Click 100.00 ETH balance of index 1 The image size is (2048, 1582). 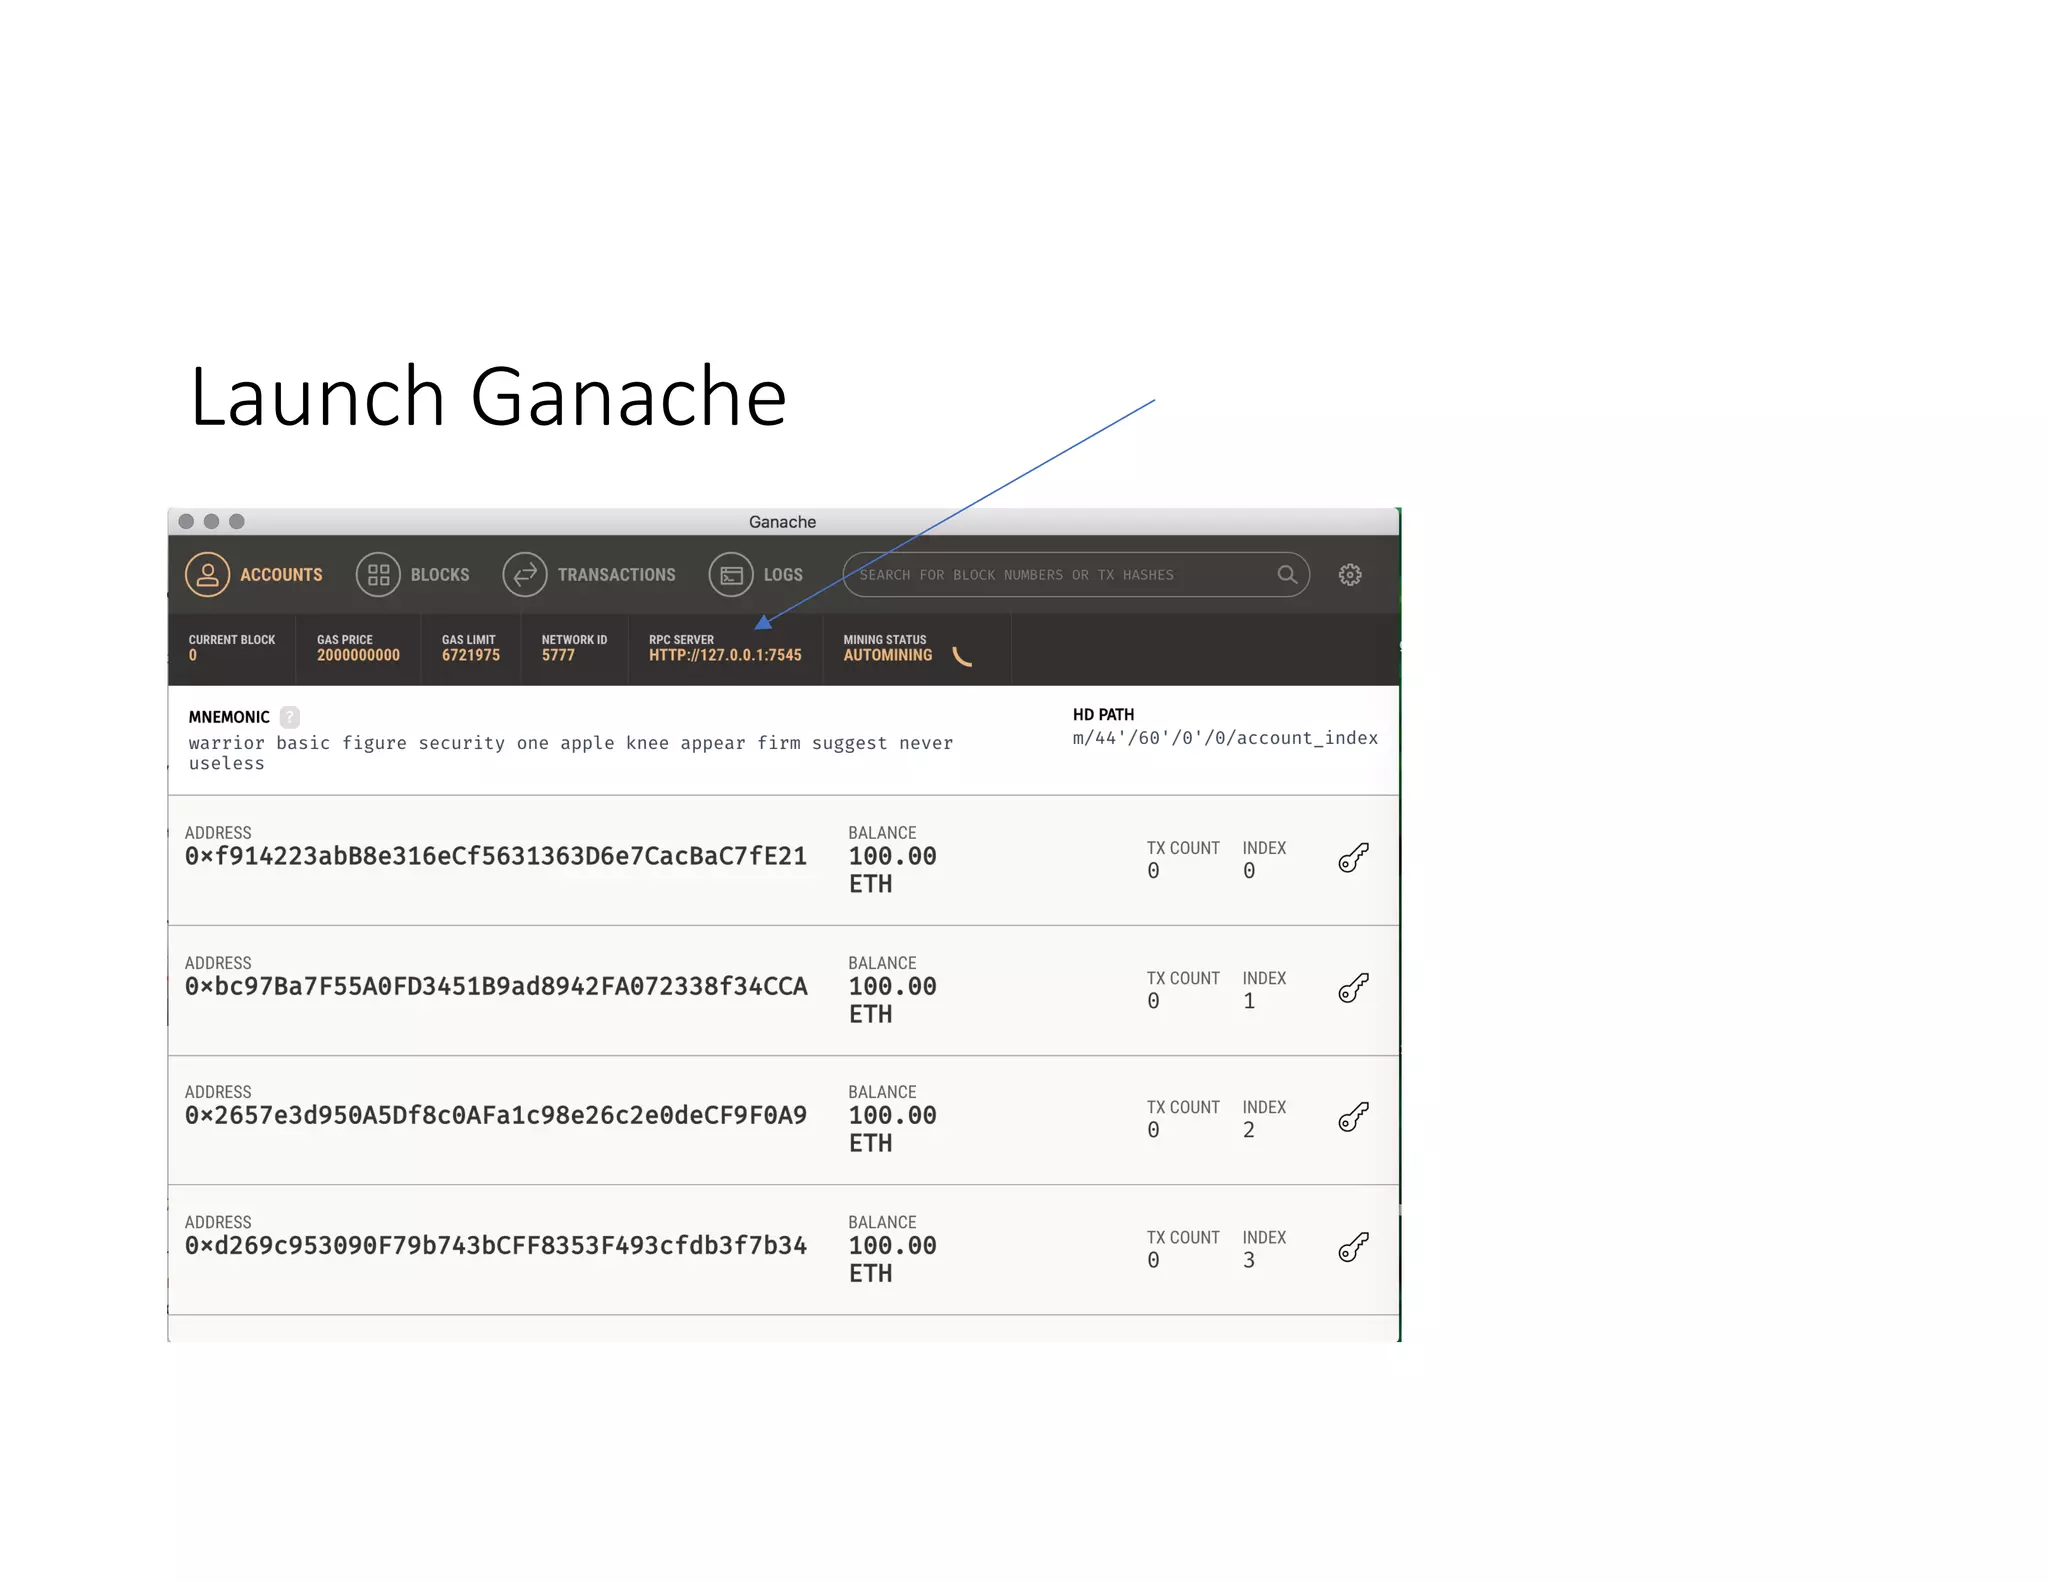892,1000
